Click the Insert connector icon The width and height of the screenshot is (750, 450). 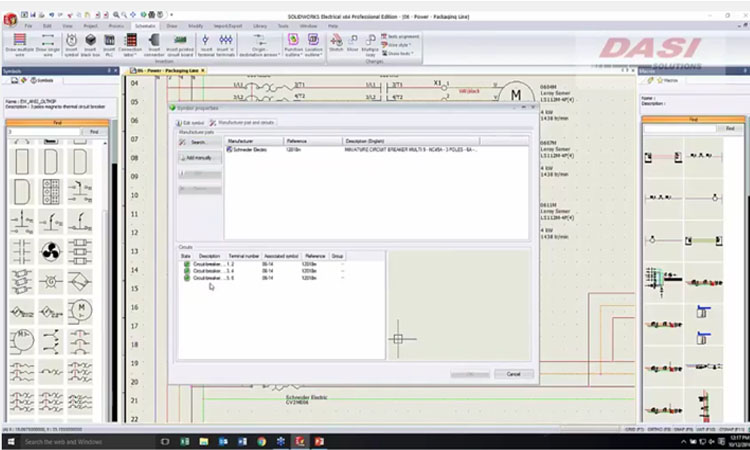(155, 43)
